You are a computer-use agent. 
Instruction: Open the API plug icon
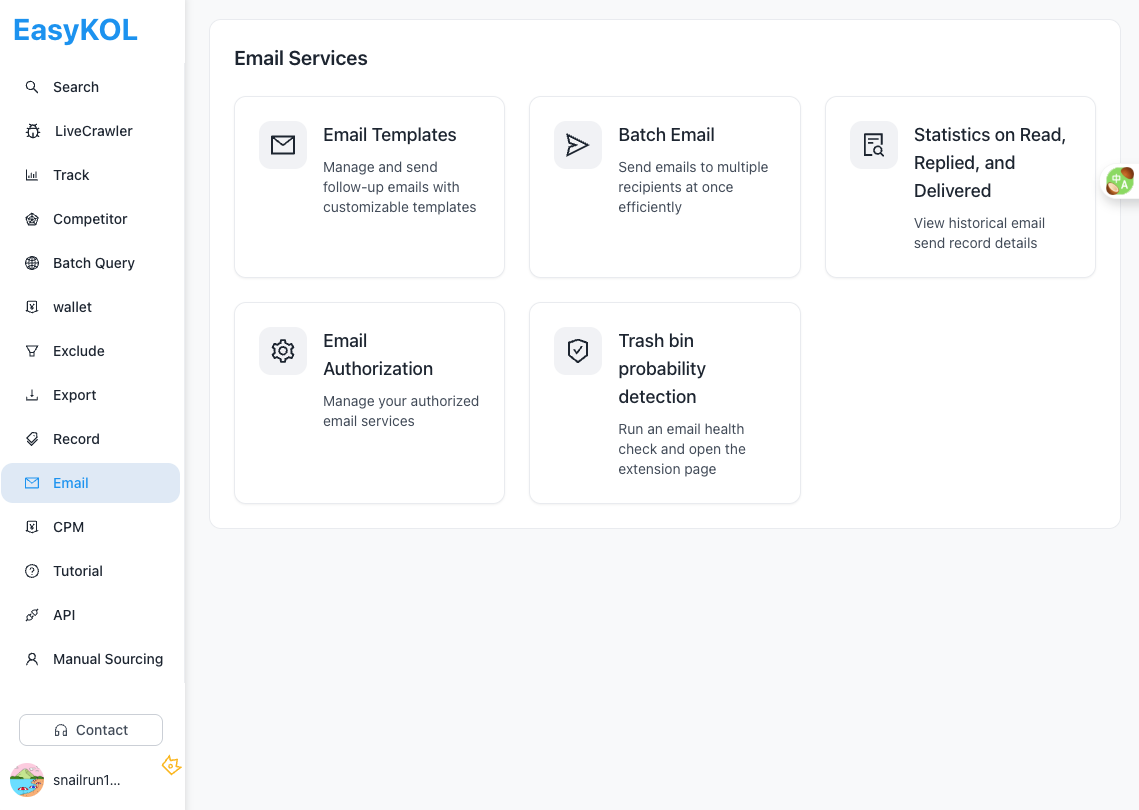click(31, 615)
